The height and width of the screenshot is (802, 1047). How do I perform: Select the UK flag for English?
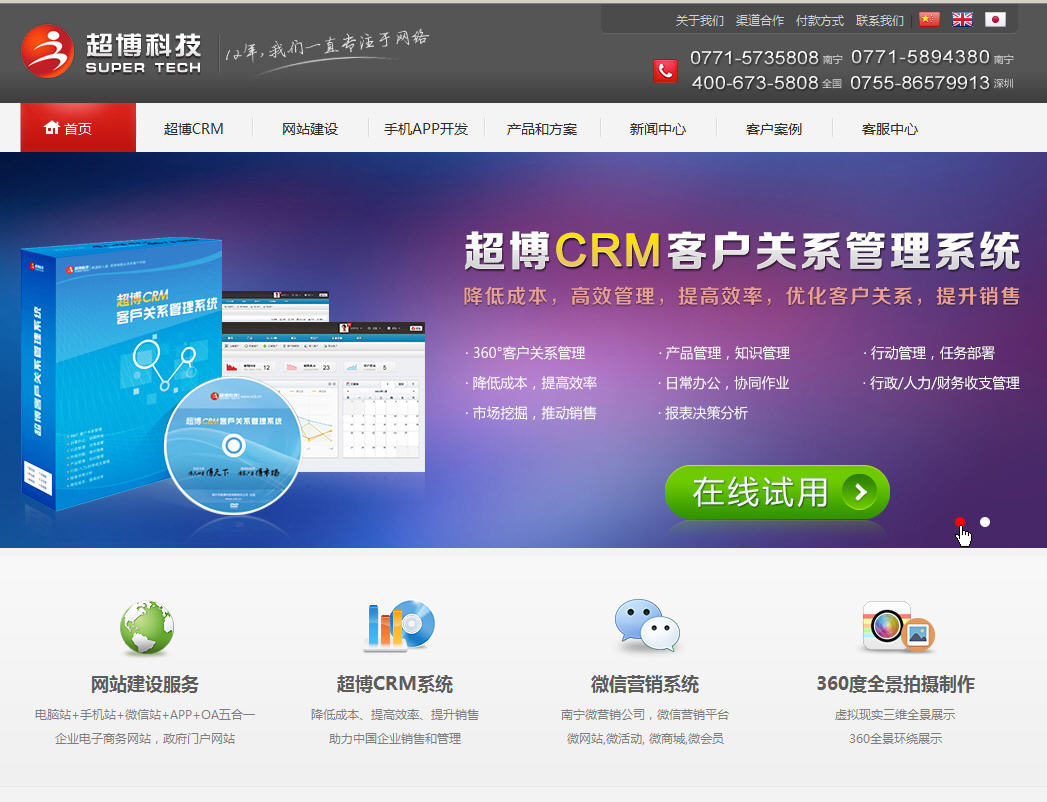[962, 19]
